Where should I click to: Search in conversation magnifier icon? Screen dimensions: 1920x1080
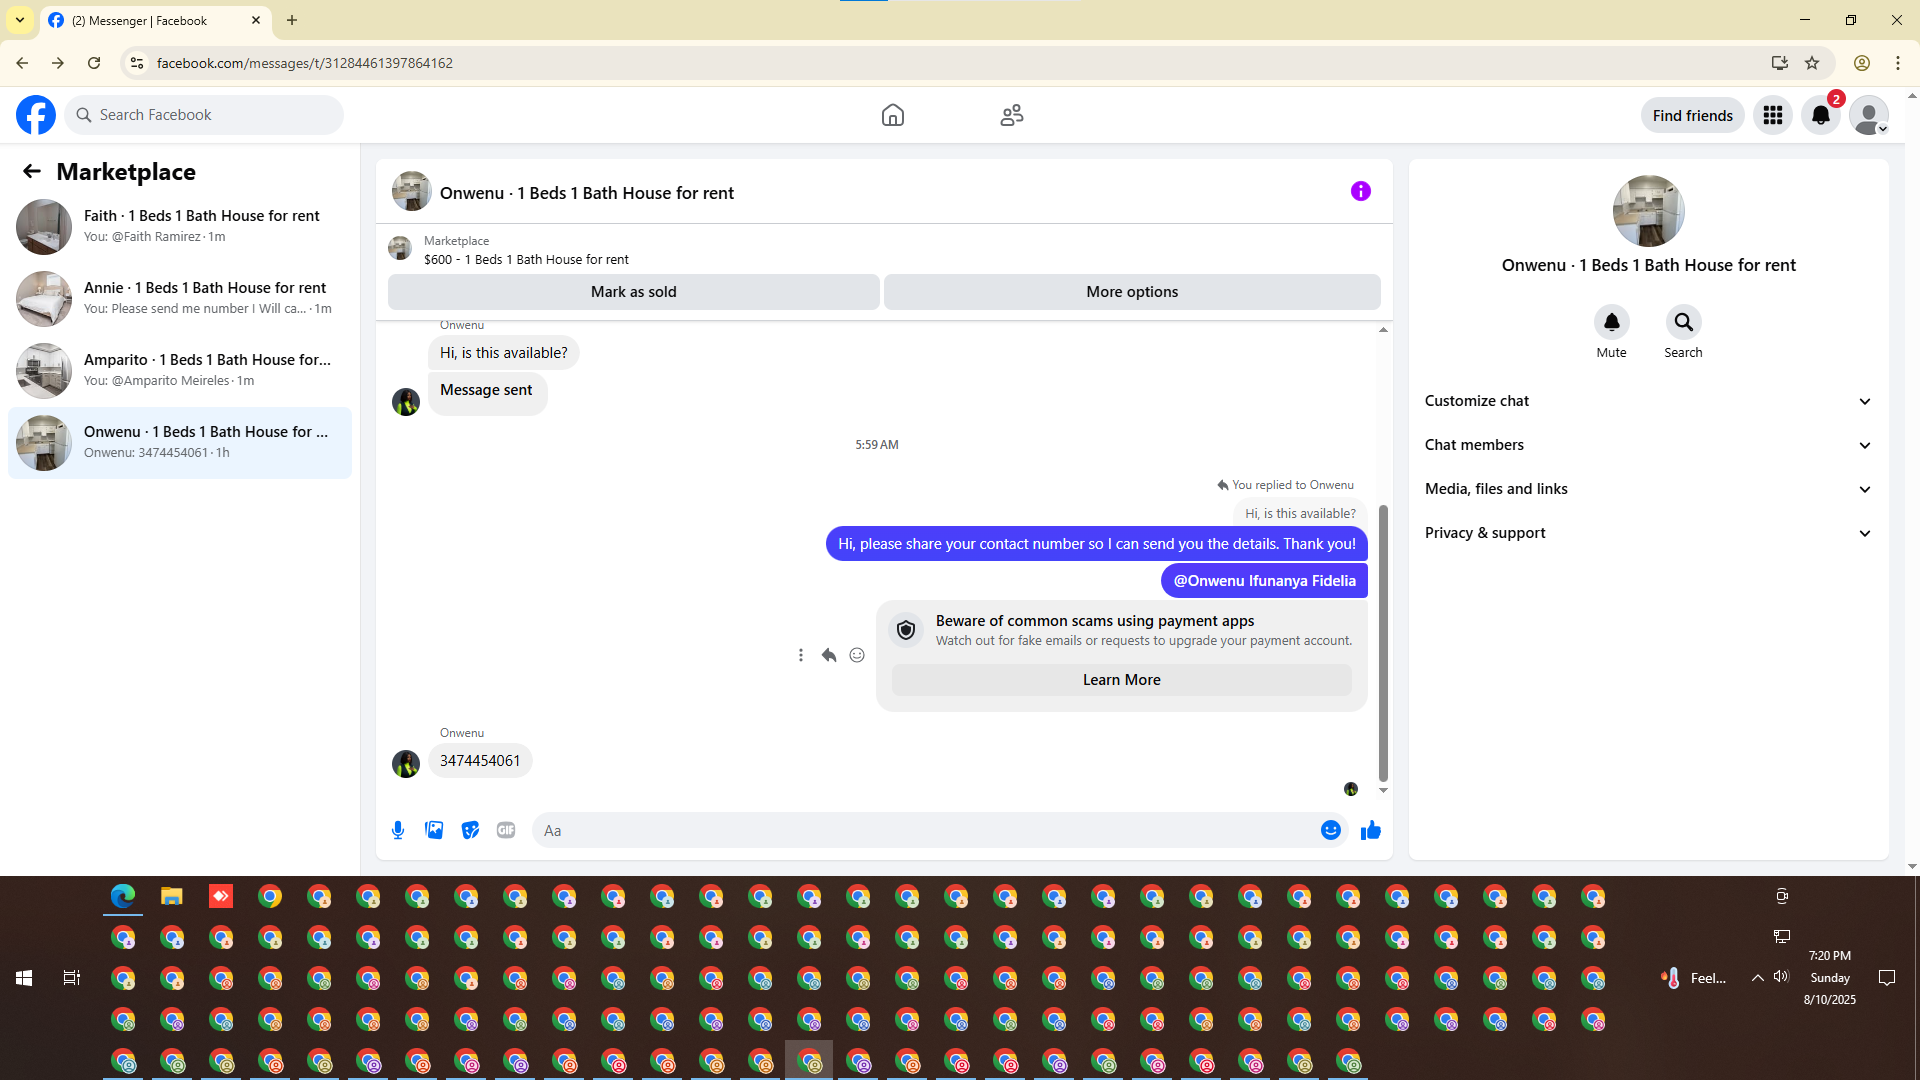click(1683, 322)
